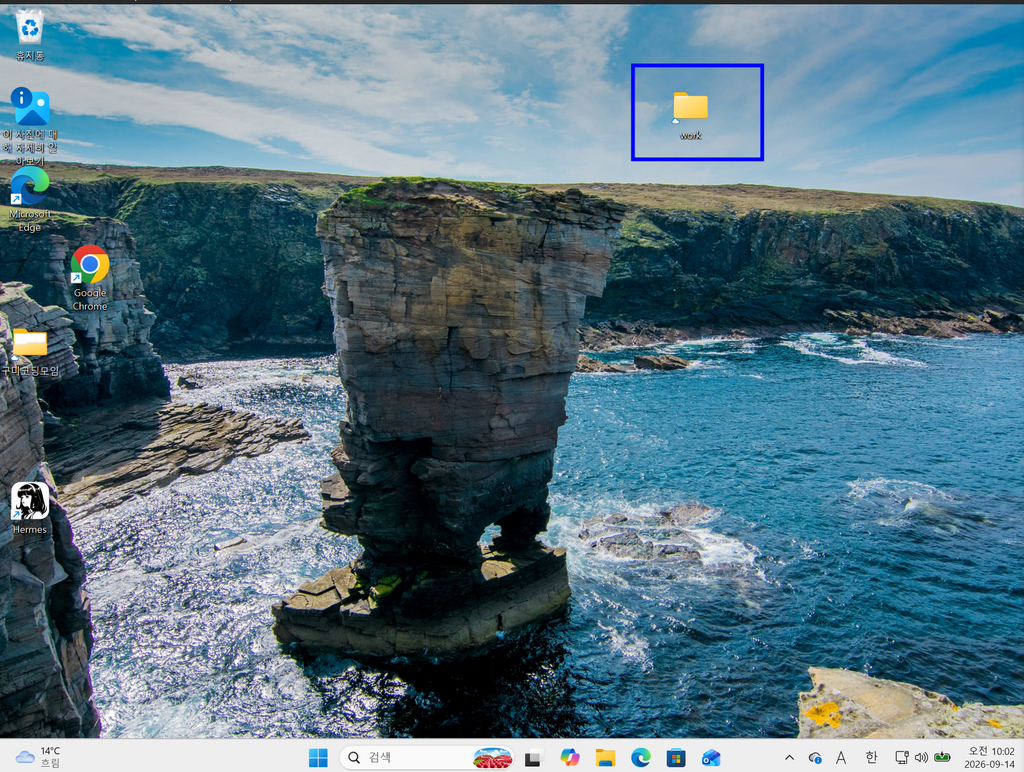Open the OneDrive cloud tray icon

coord(814,758)
